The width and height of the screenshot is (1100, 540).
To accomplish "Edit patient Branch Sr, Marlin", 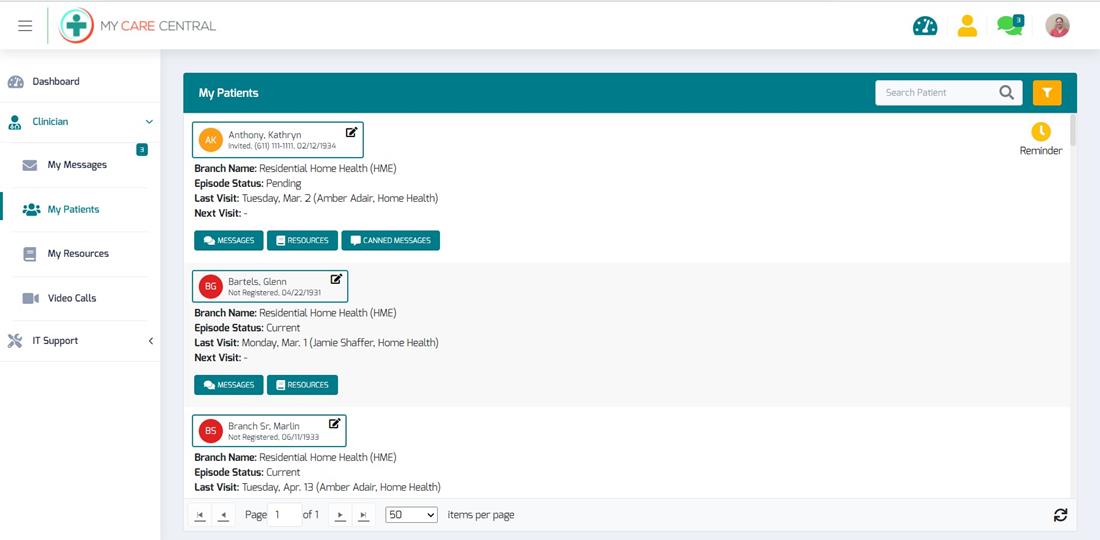I will click(335, 424).
